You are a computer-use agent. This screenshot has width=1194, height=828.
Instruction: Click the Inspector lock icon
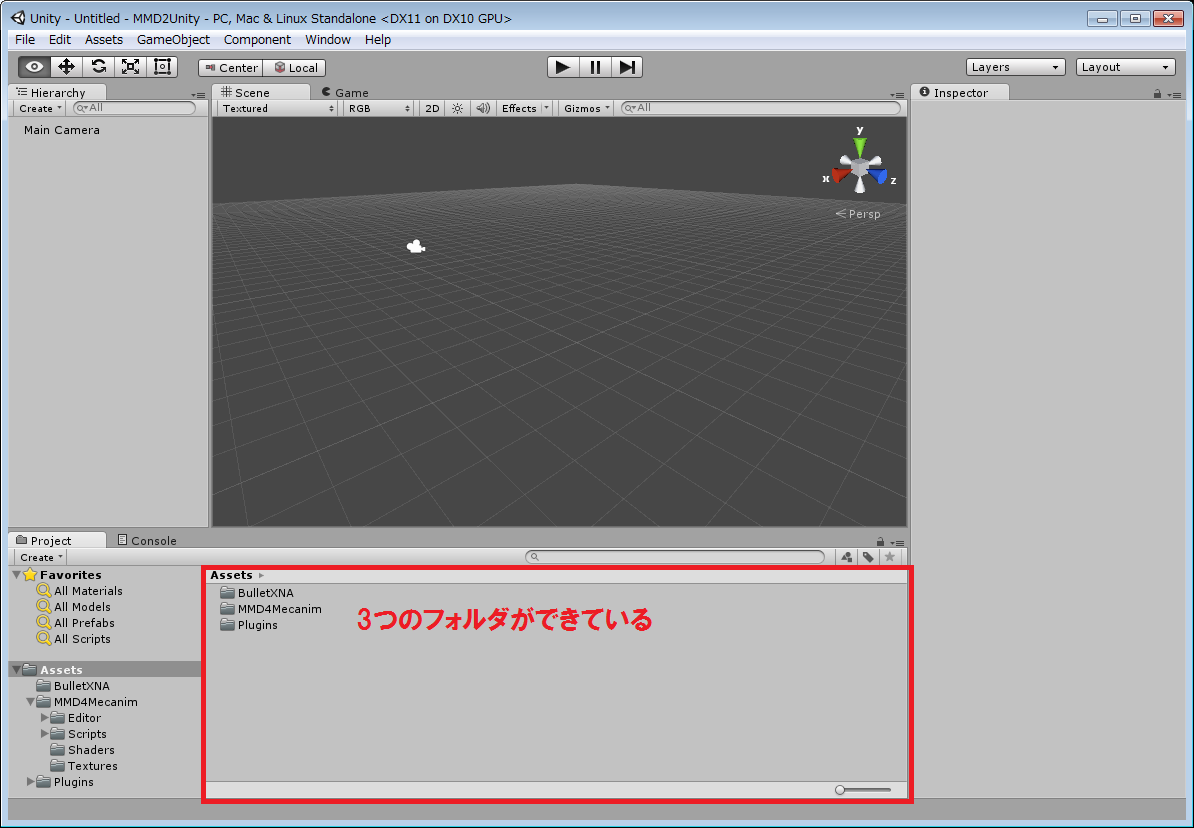tap(1157, 94)
